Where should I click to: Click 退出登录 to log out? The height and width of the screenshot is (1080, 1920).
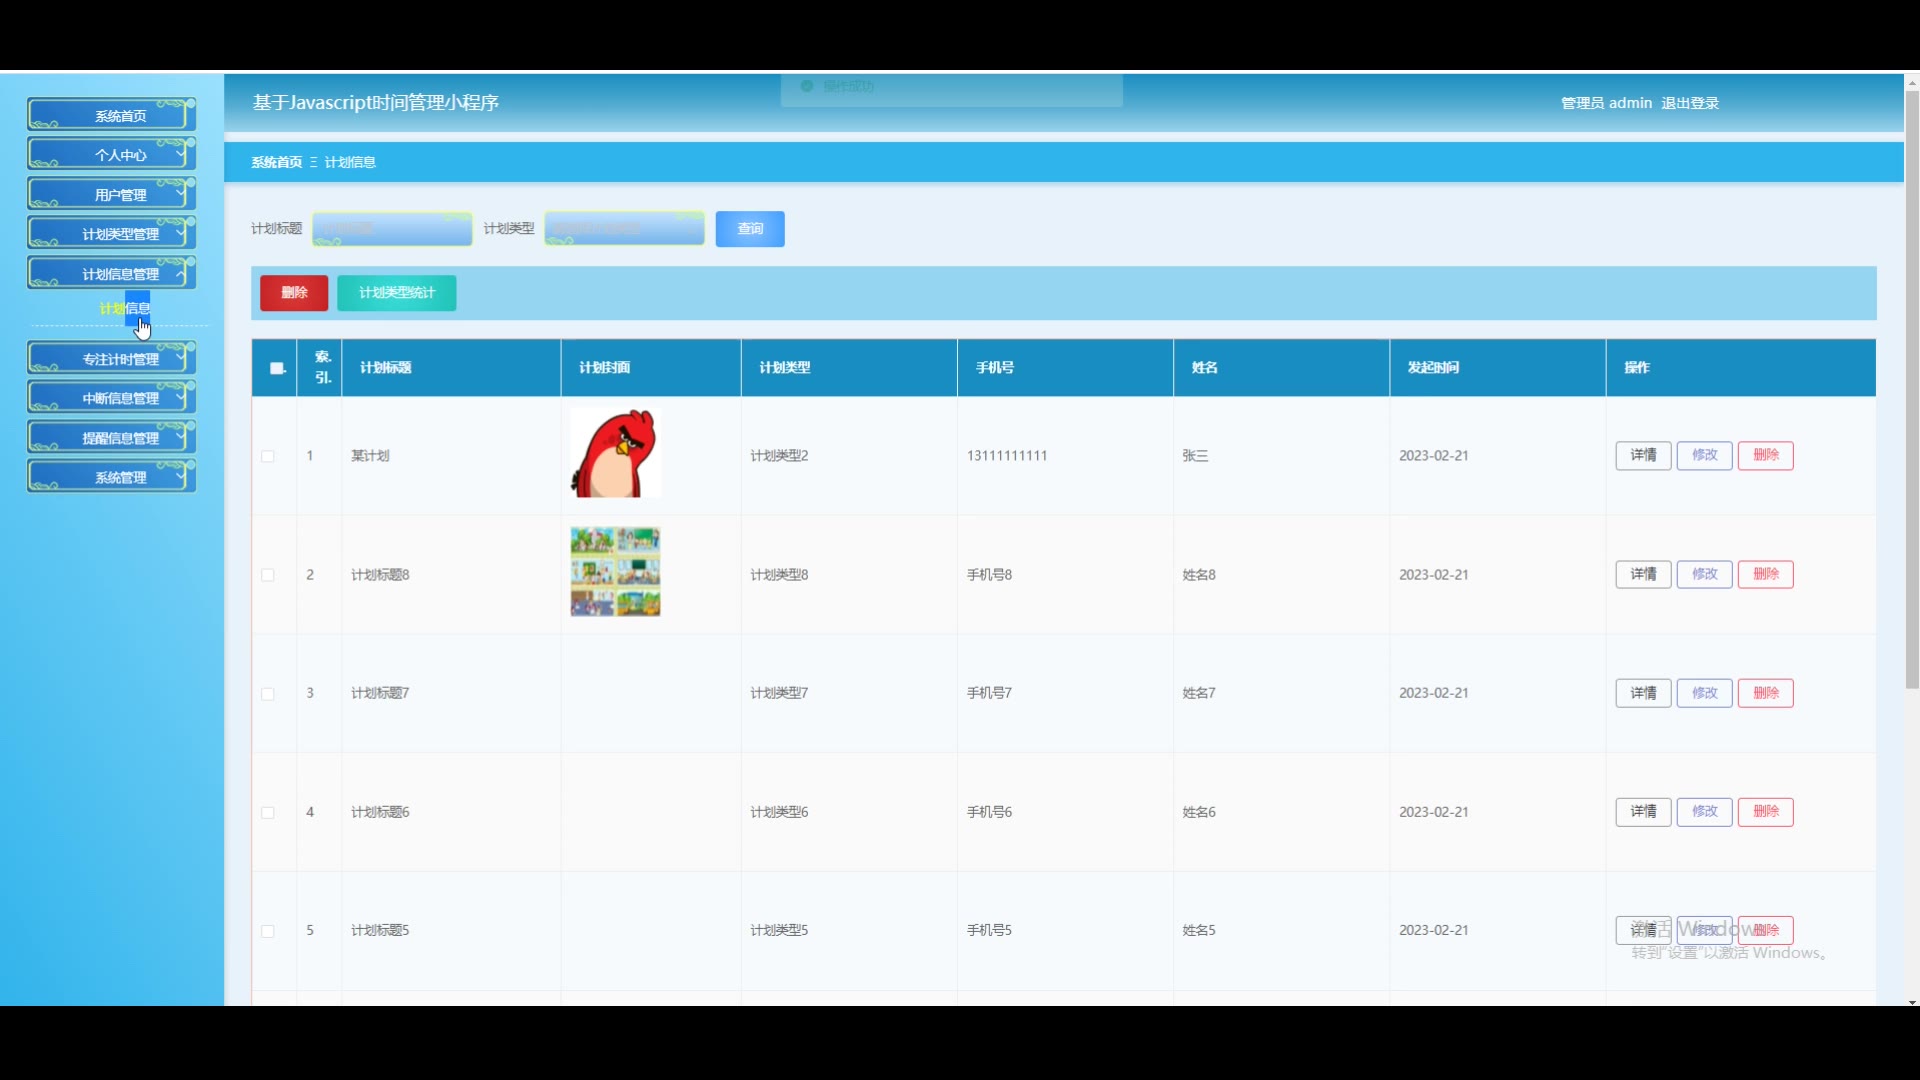pyautogui.click(x=1690, y=103)
